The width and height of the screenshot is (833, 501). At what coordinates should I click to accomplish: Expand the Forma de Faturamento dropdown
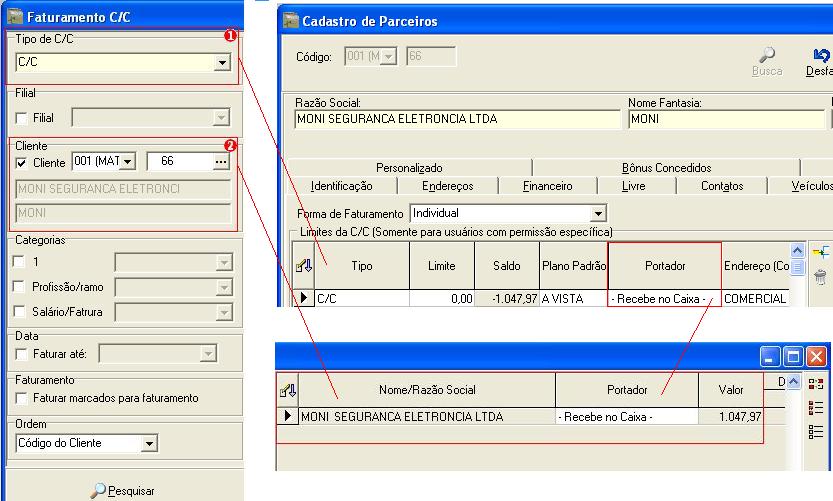click(x=598, y=214)
